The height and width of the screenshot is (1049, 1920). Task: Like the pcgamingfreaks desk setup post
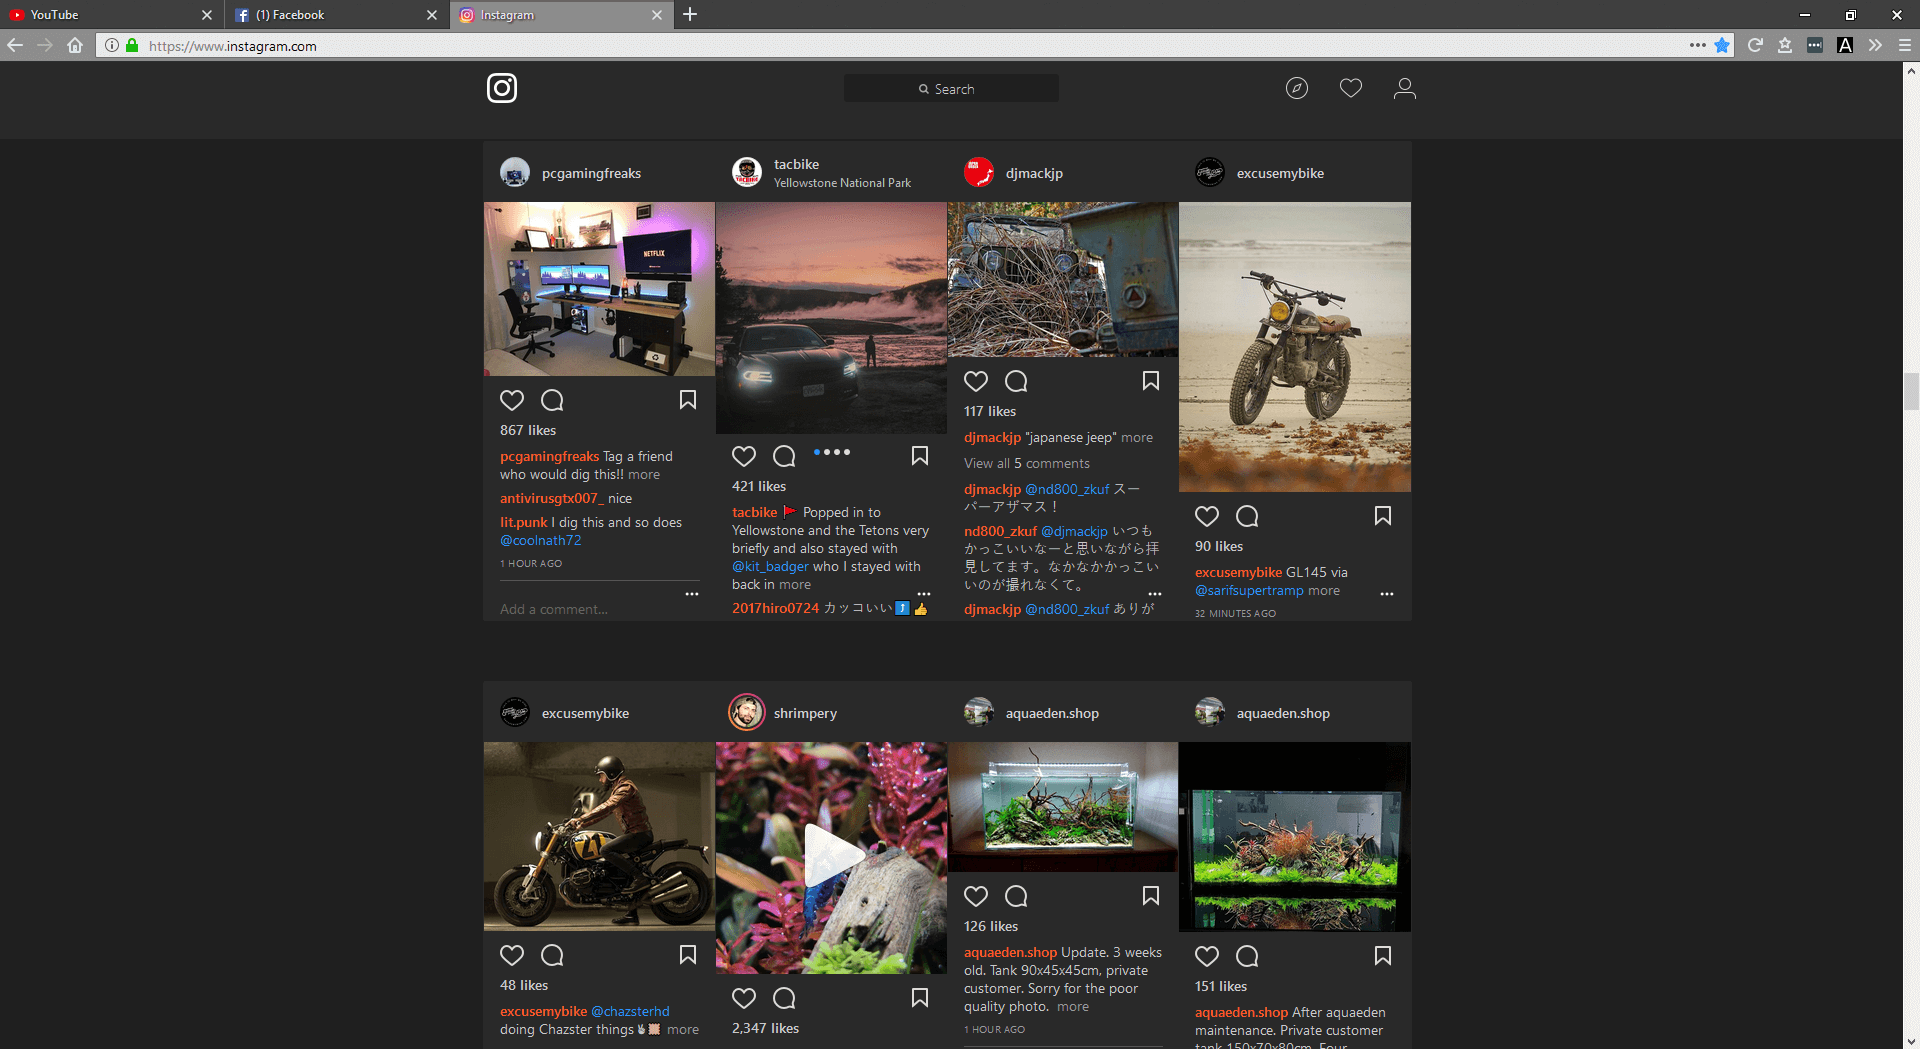point(512,400)
